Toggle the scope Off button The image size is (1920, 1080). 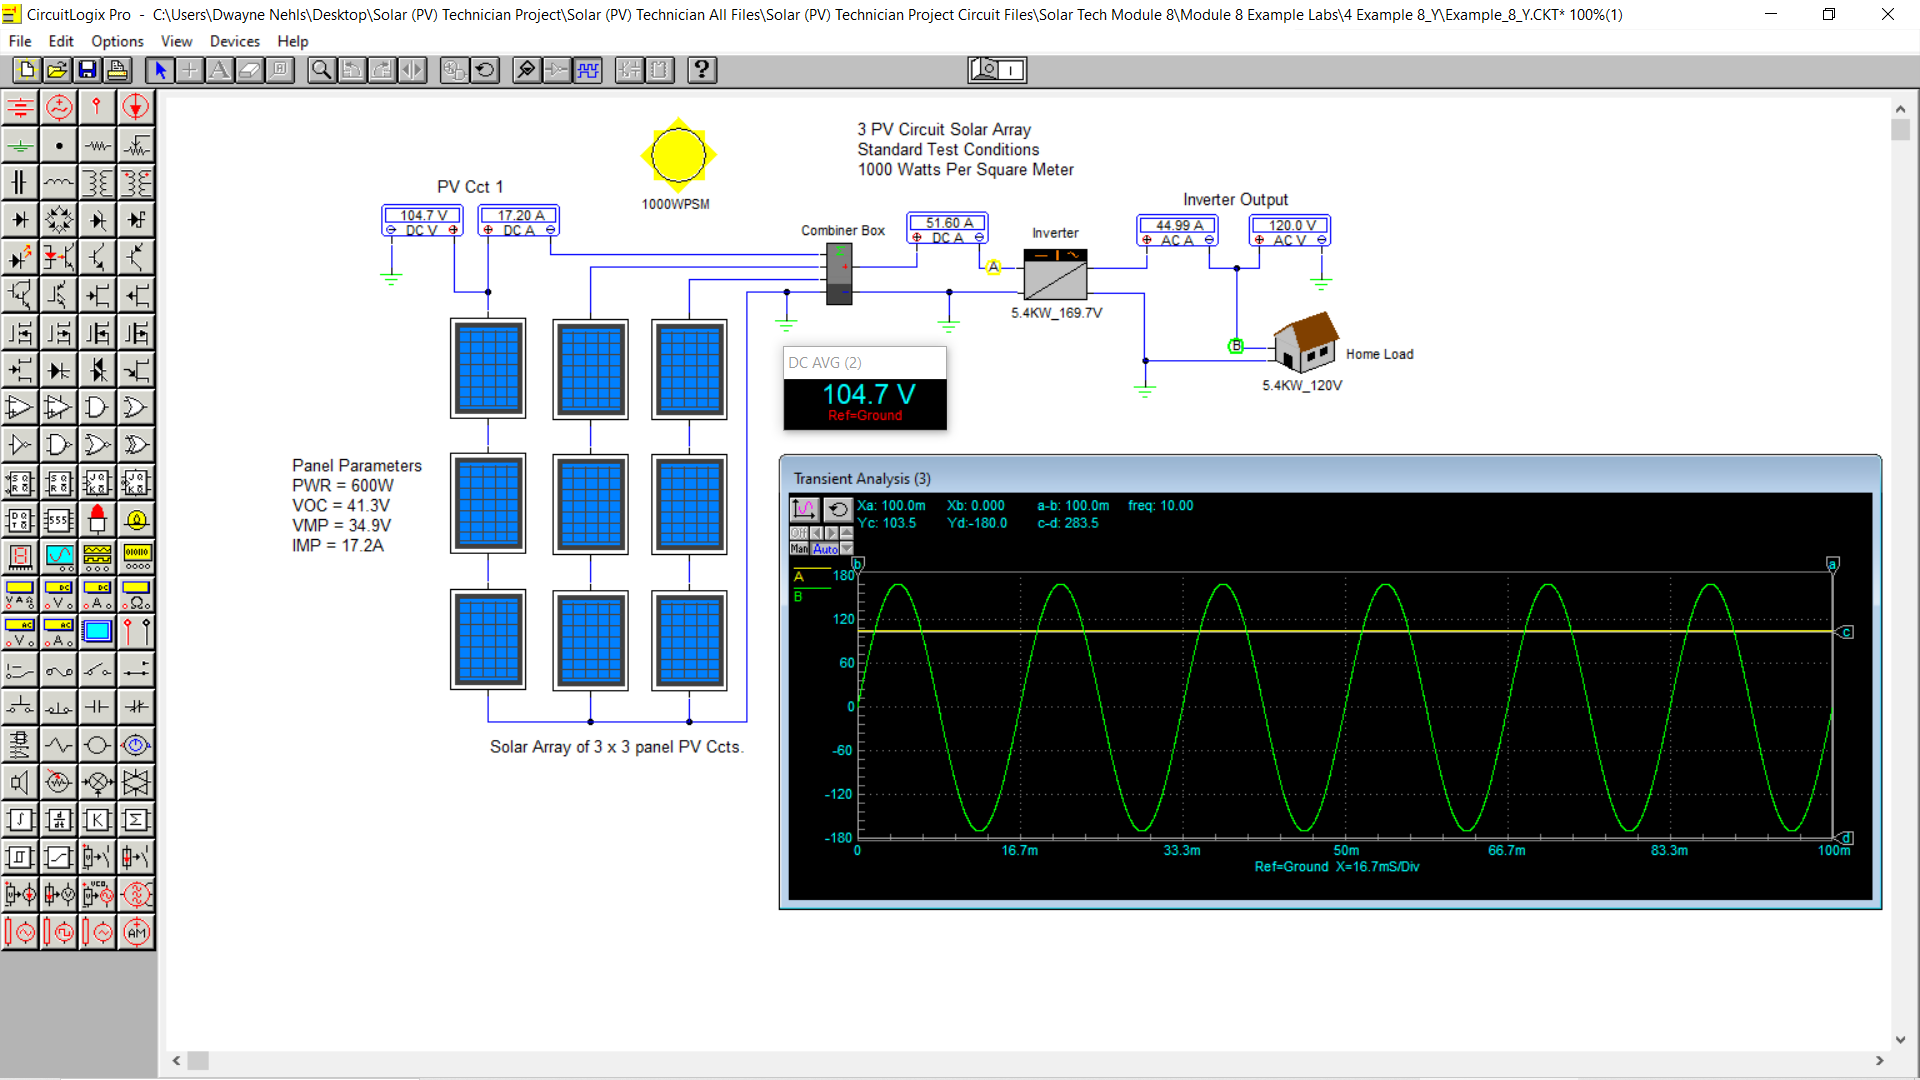(x=799, y=533)
